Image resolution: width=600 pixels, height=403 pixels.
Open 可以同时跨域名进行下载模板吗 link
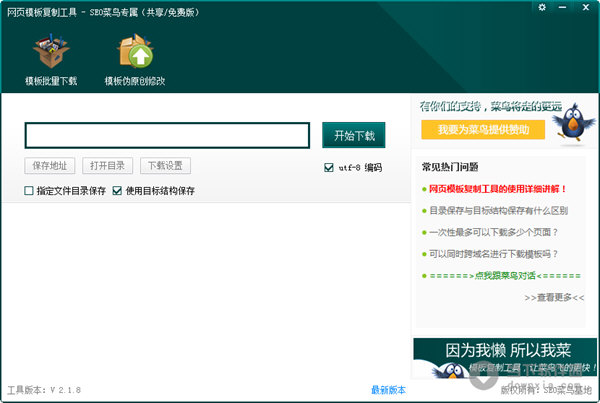(x=493, y=254)
